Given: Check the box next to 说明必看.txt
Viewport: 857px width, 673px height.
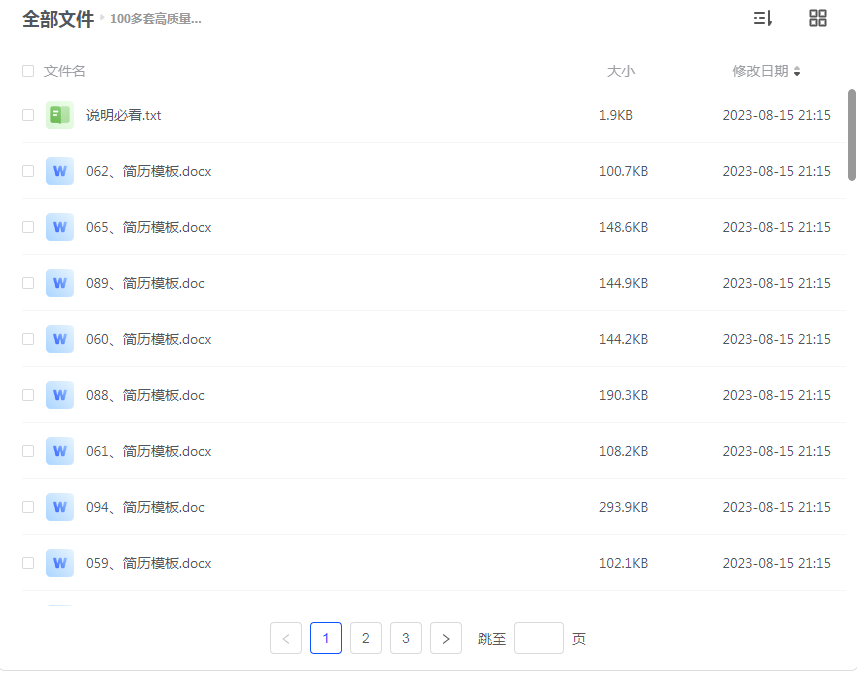Looking at the screenshot, I should pos(28,114).
